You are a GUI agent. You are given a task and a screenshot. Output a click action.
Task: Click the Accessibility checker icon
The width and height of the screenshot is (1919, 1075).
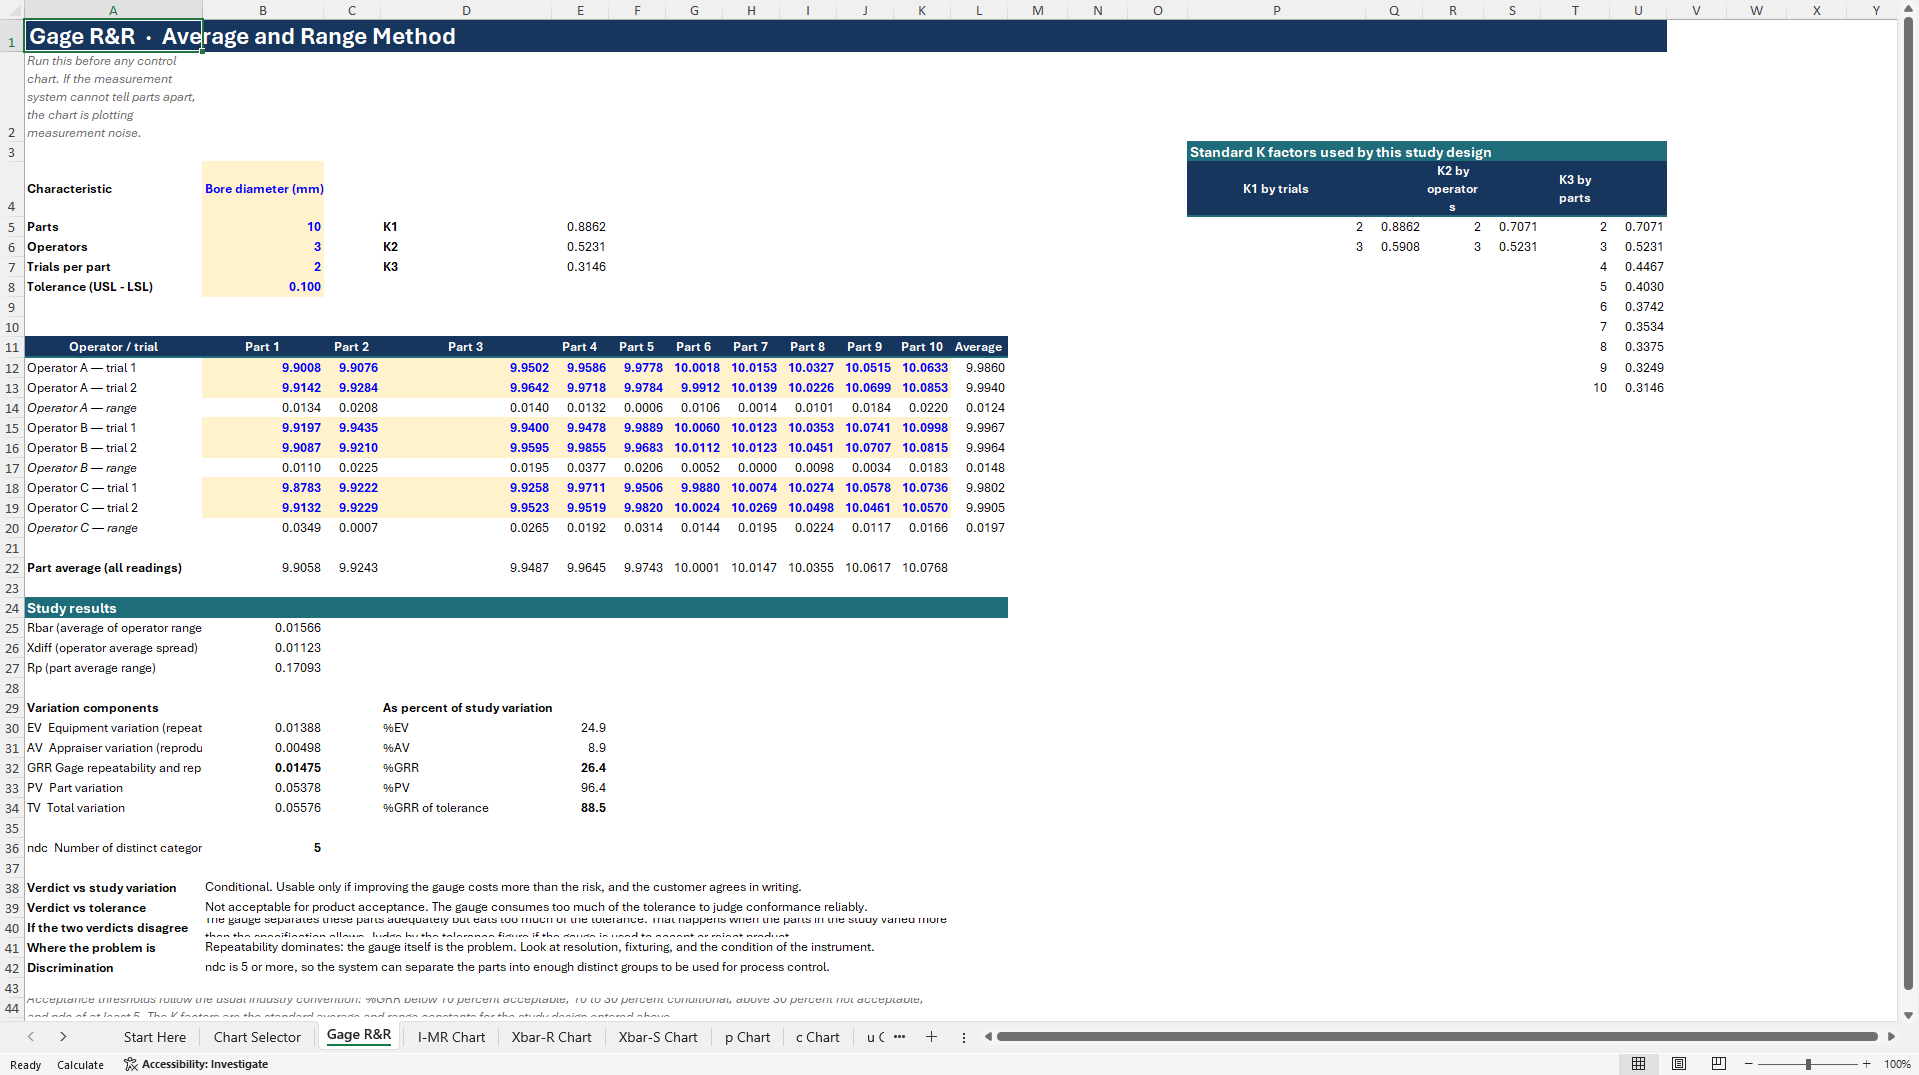pyautogui.click(x=130, y=1064)
